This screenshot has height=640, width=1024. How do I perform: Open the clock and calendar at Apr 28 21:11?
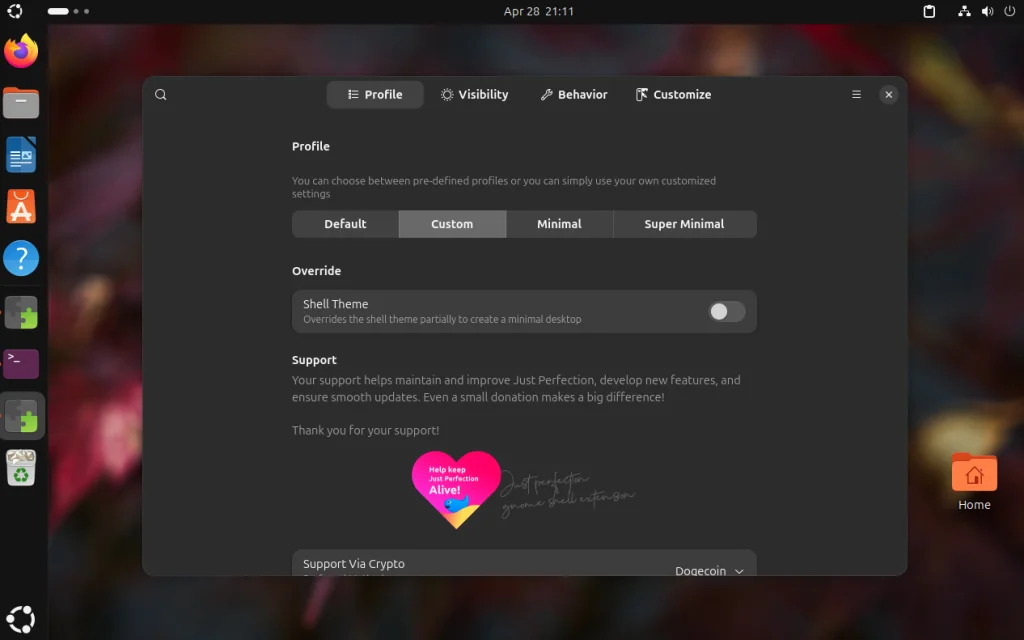pos(538,11)
